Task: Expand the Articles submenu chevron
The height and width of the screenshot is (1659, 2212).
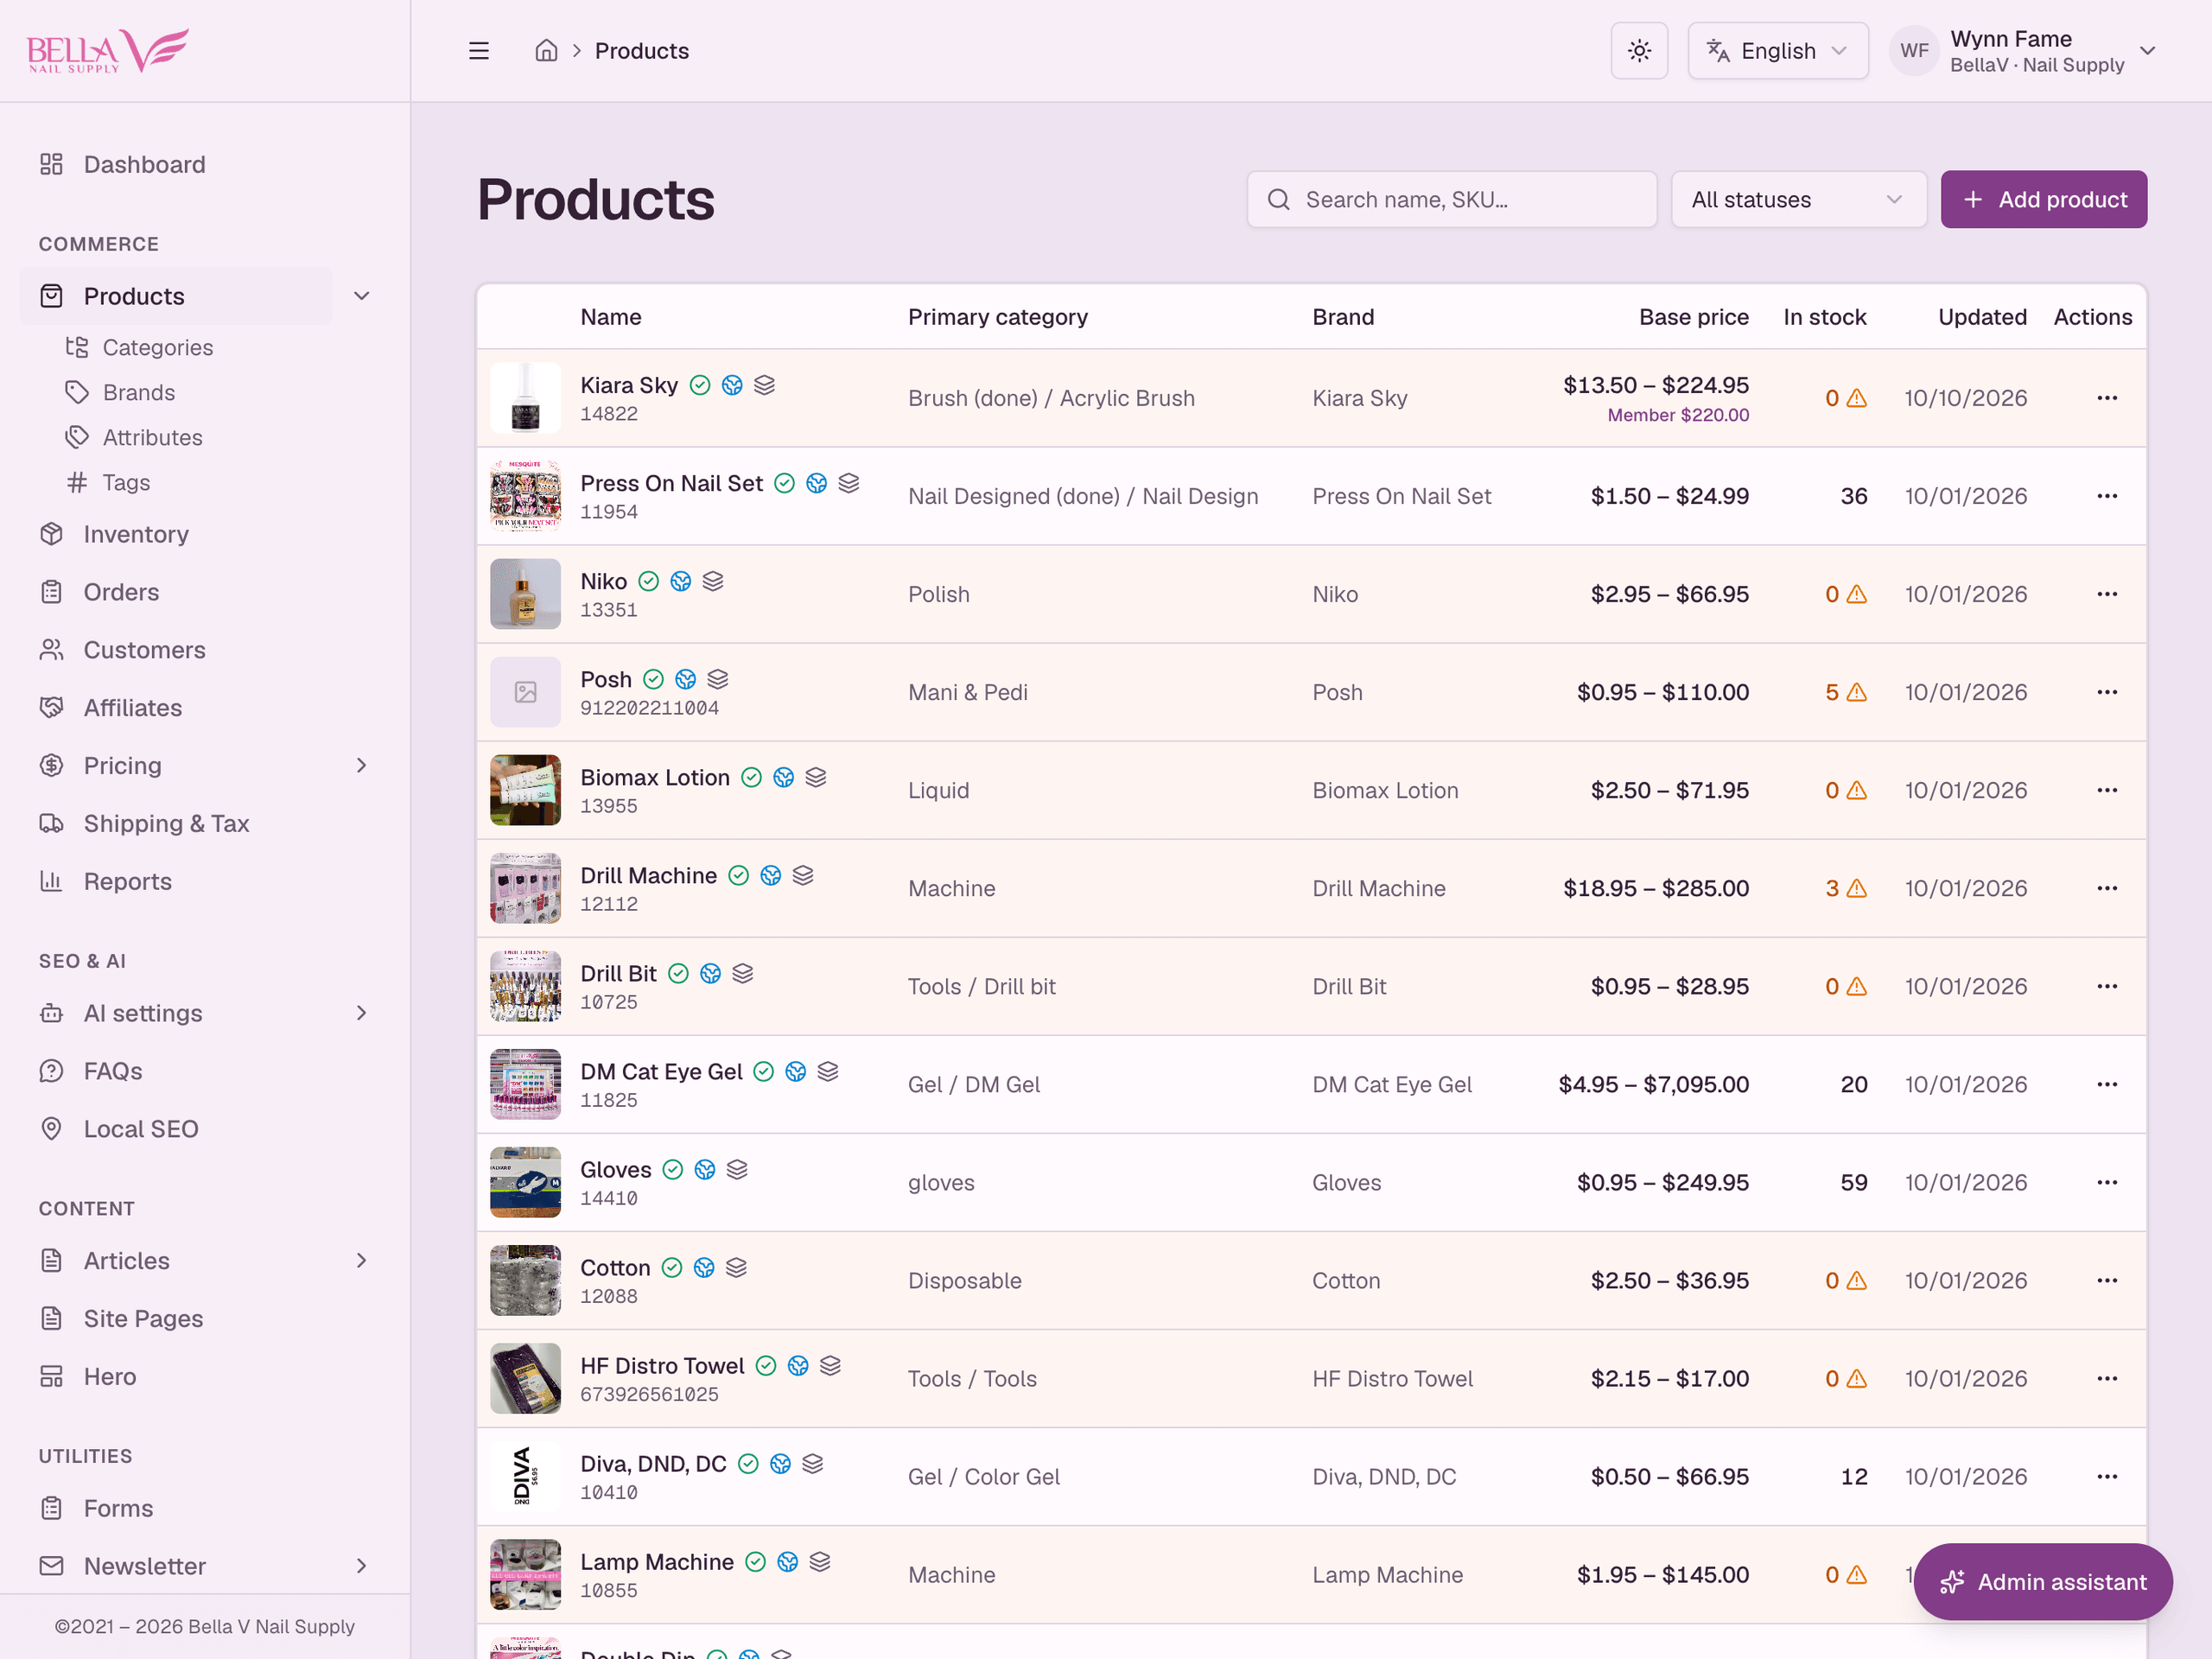Action: pyautogui.click(x=362, y=1261)
